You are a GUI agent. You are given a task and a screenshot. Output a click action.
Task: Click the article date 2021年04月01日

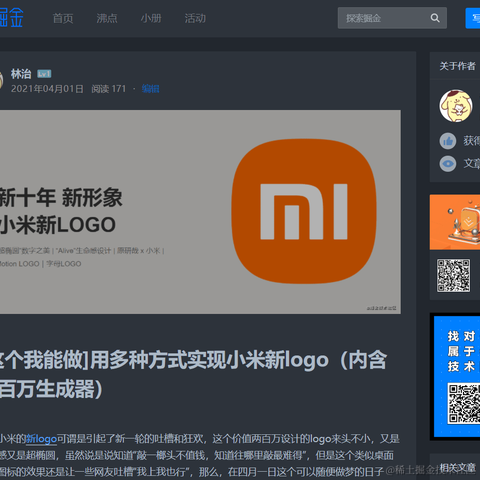coord(47,89)
